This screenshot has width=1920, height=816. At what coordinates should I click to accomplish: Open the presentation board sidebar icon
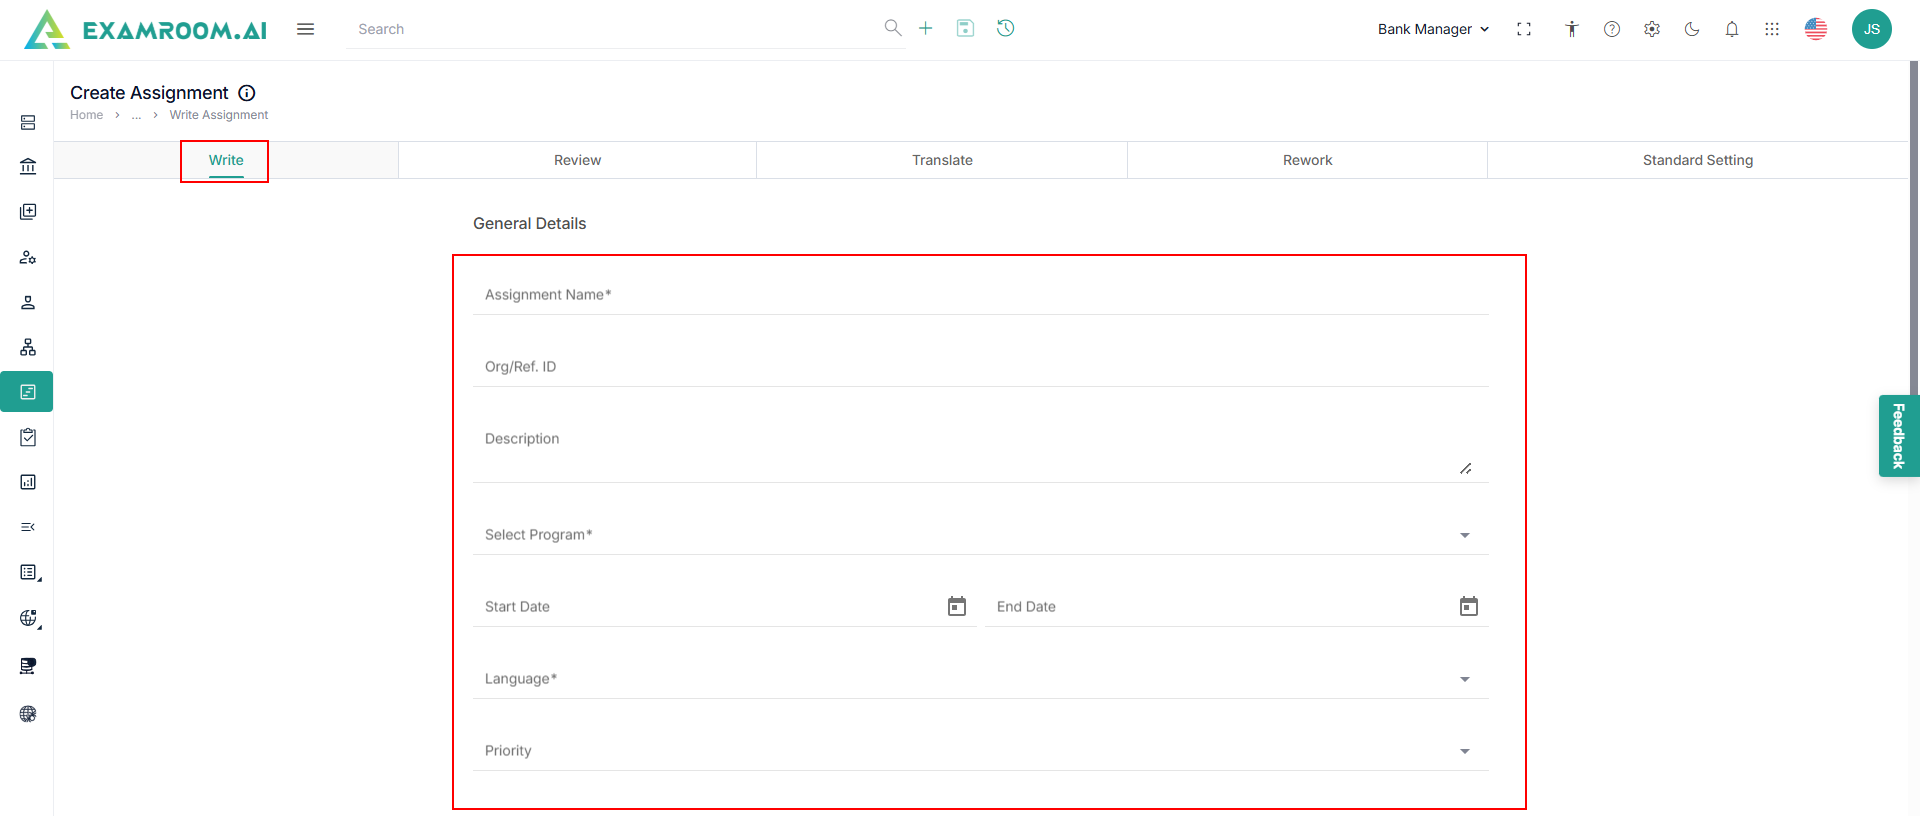(x=28, y=666)
